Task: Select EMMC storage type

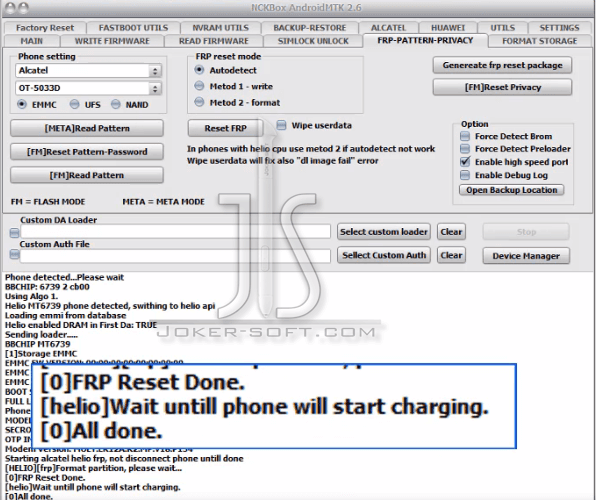Action: point(22,105)
